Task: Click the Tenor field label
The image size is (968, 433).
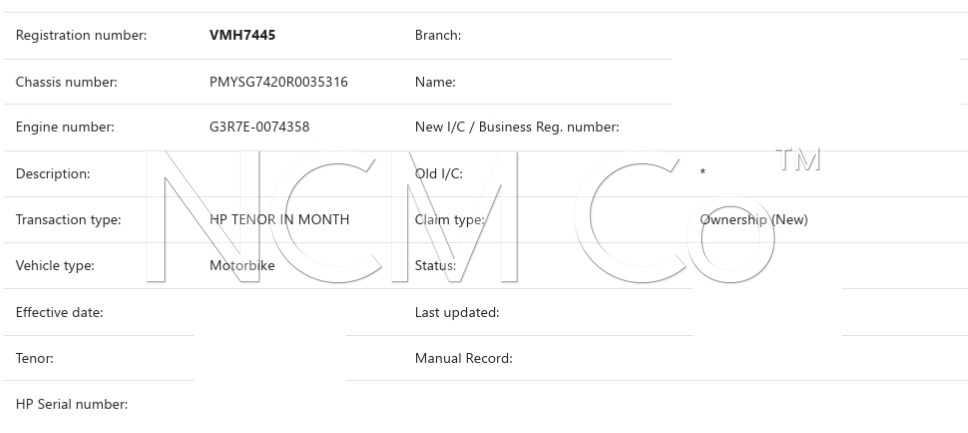Action: click(34, 358)
